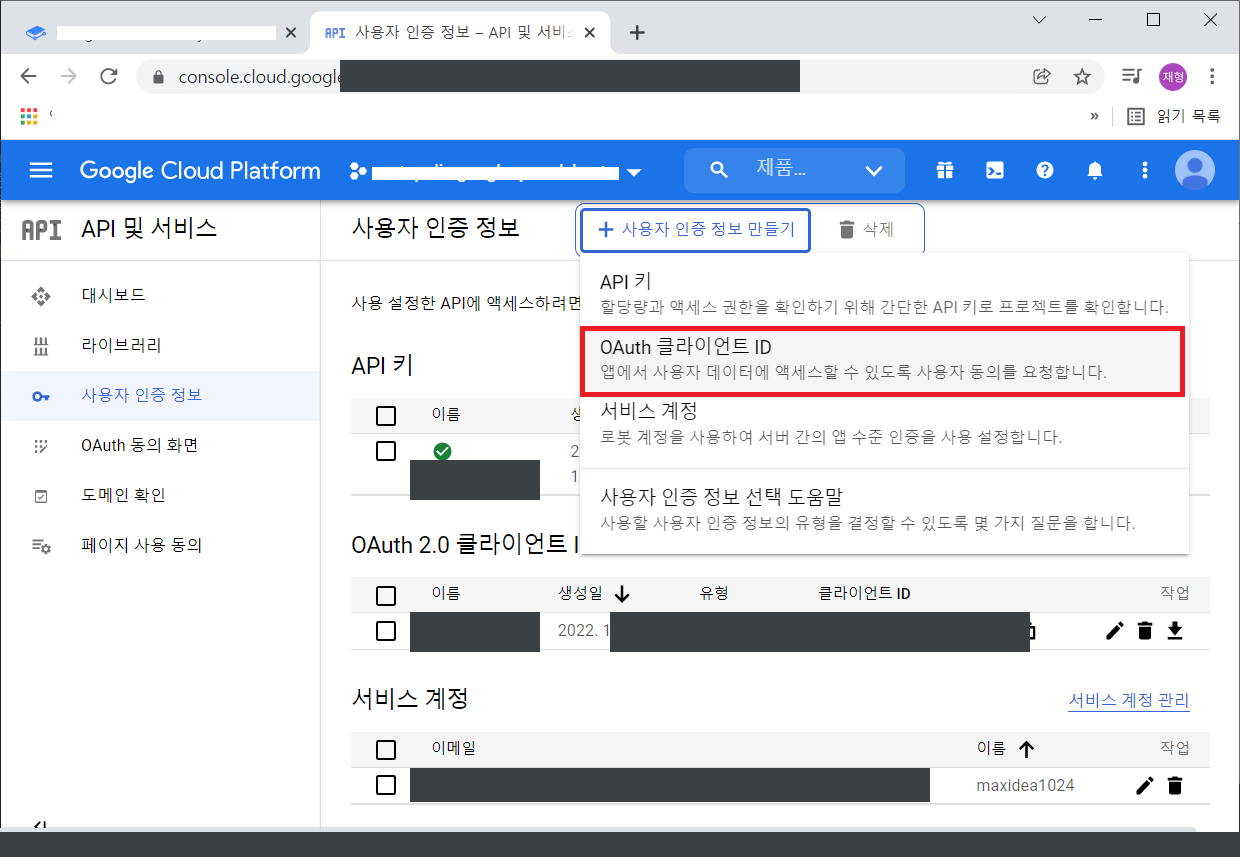Reload the page
The width and height of the screenshot is (1240, 857).
(x=109, y=77)
